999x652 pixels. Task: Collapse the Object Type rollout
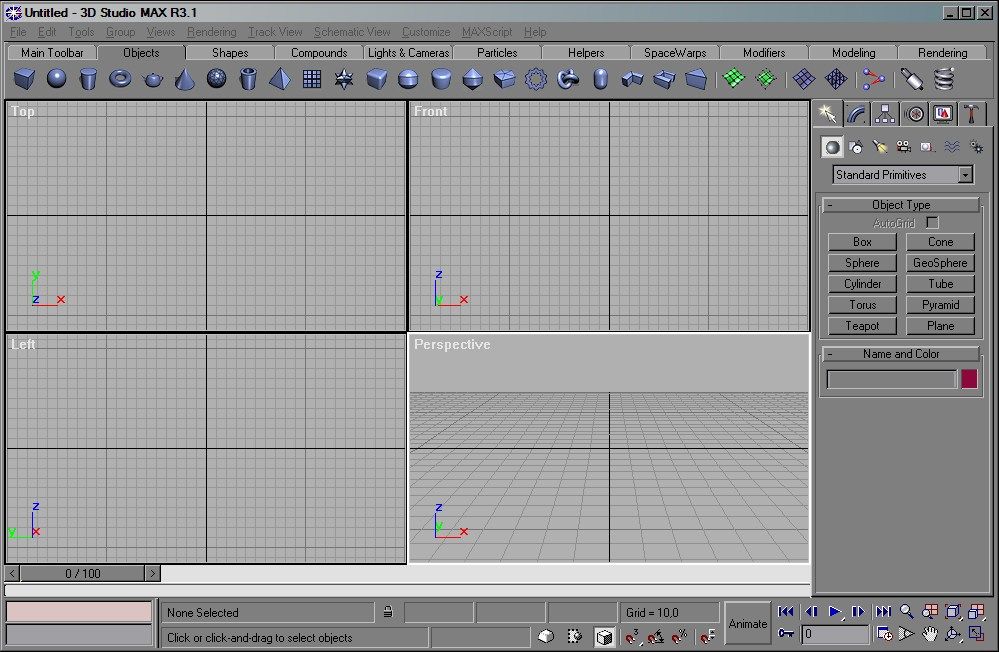[901, 205]
